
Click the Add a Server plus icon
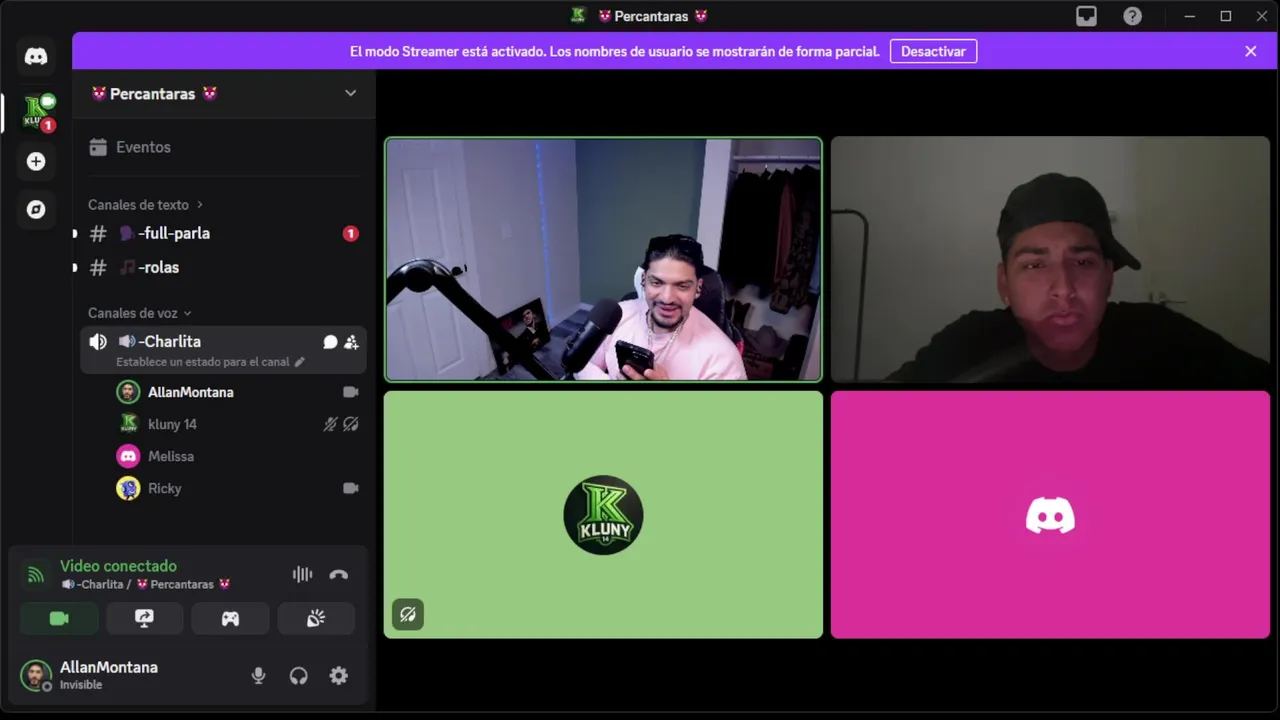36,161
